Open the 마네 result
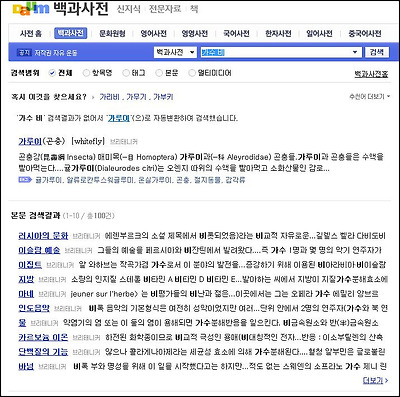Image resolution: width=400 pixels, height=397 pixels. pos(26,294)
